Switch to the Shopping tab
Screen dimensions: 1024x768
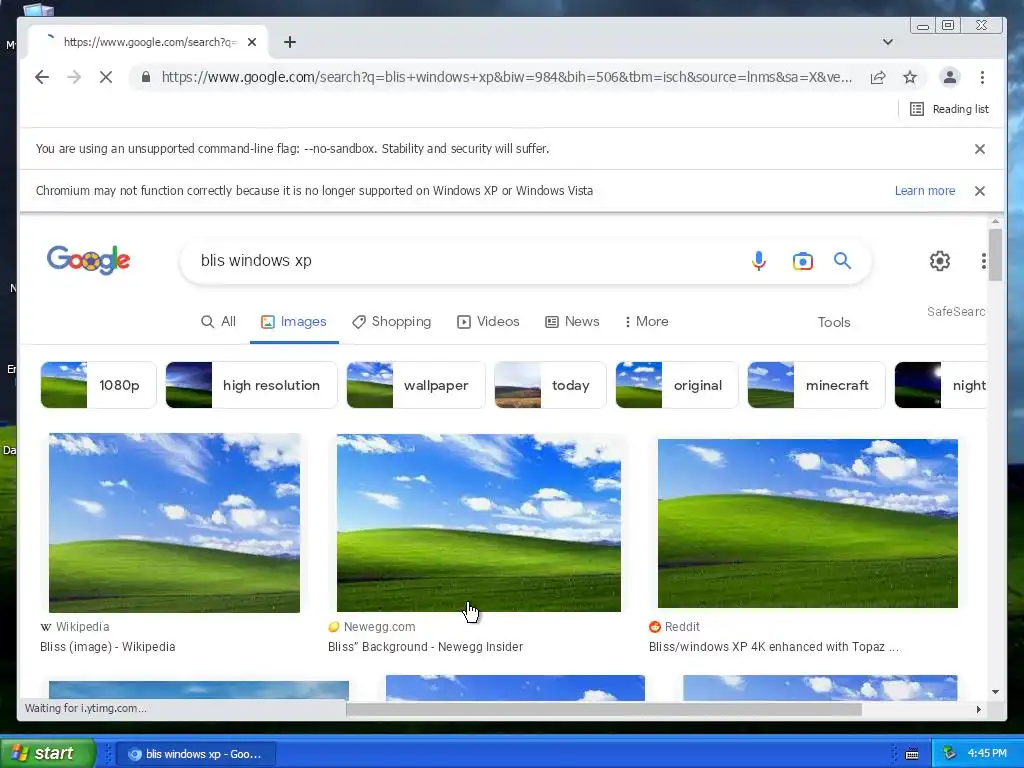[392, 321]
